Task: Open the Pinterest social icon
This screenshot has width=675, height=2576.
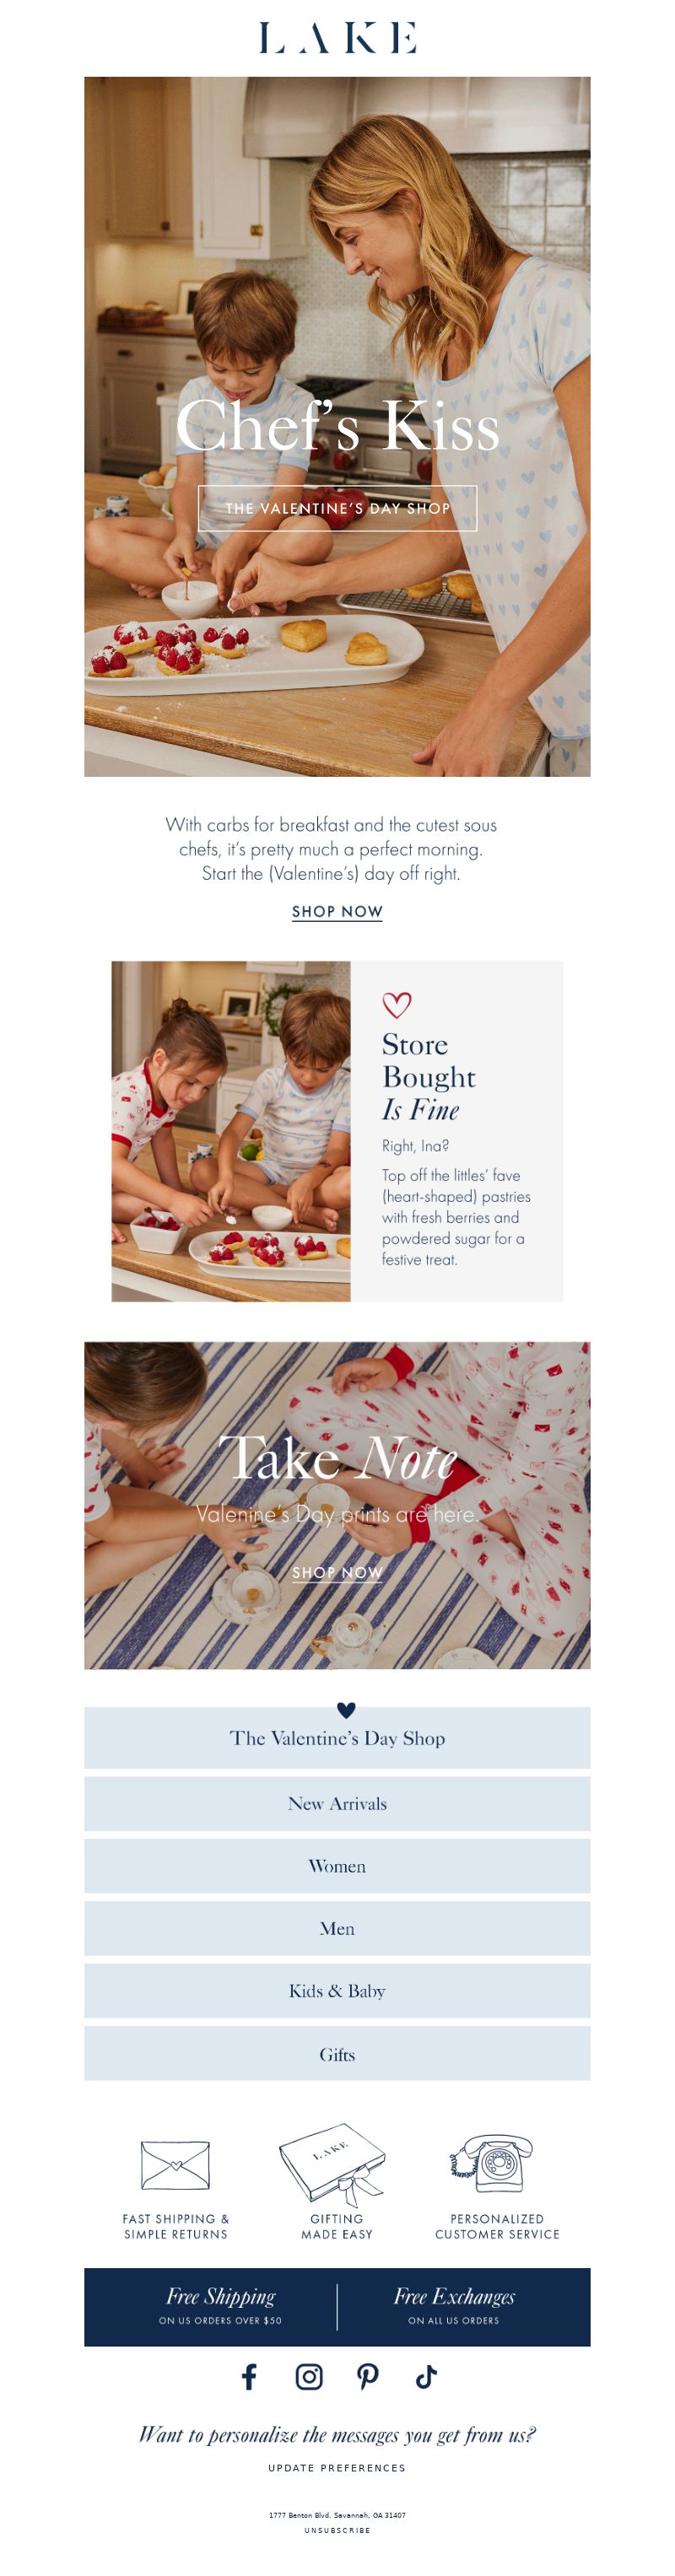Action: tap(368, 2376)
